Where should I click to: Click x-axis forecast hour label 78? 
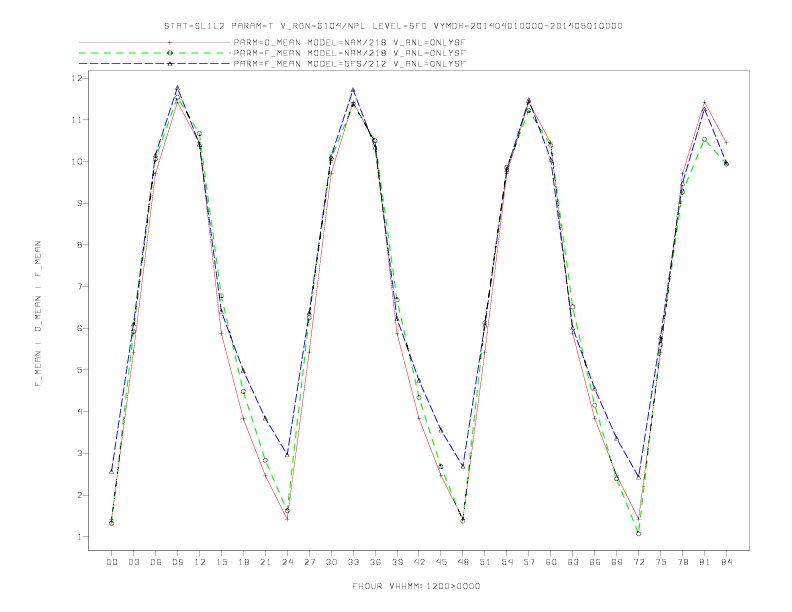[x=682, y=562]
